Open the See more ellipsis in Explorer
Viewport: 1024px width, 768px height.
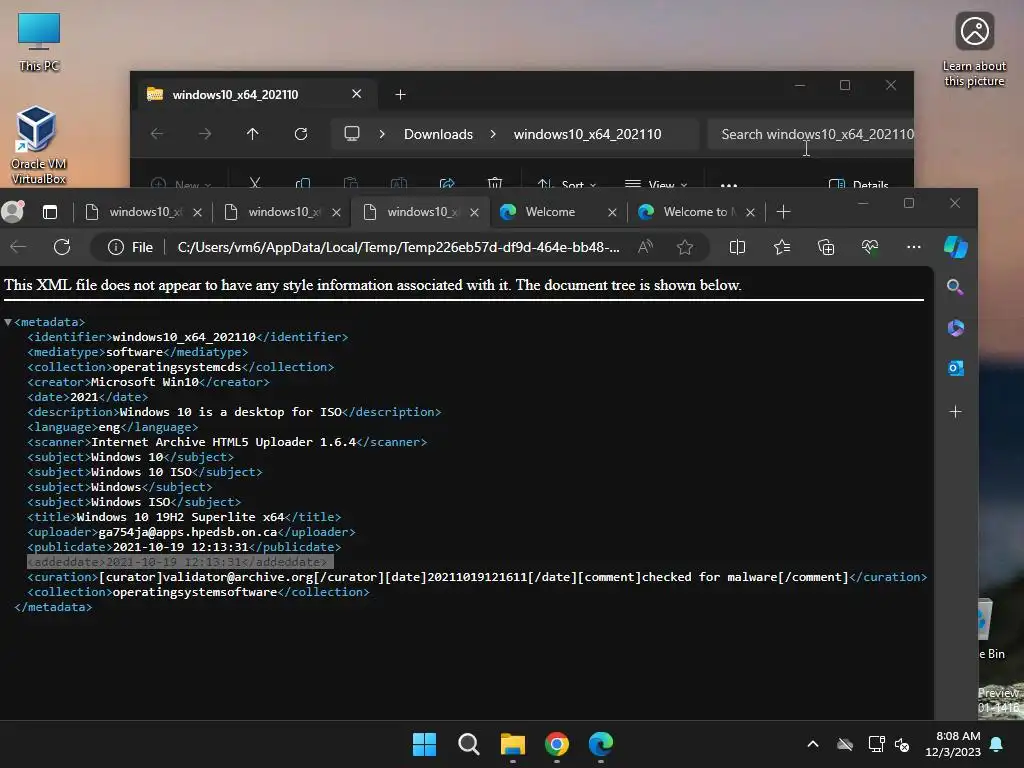[x=729, y=184]
